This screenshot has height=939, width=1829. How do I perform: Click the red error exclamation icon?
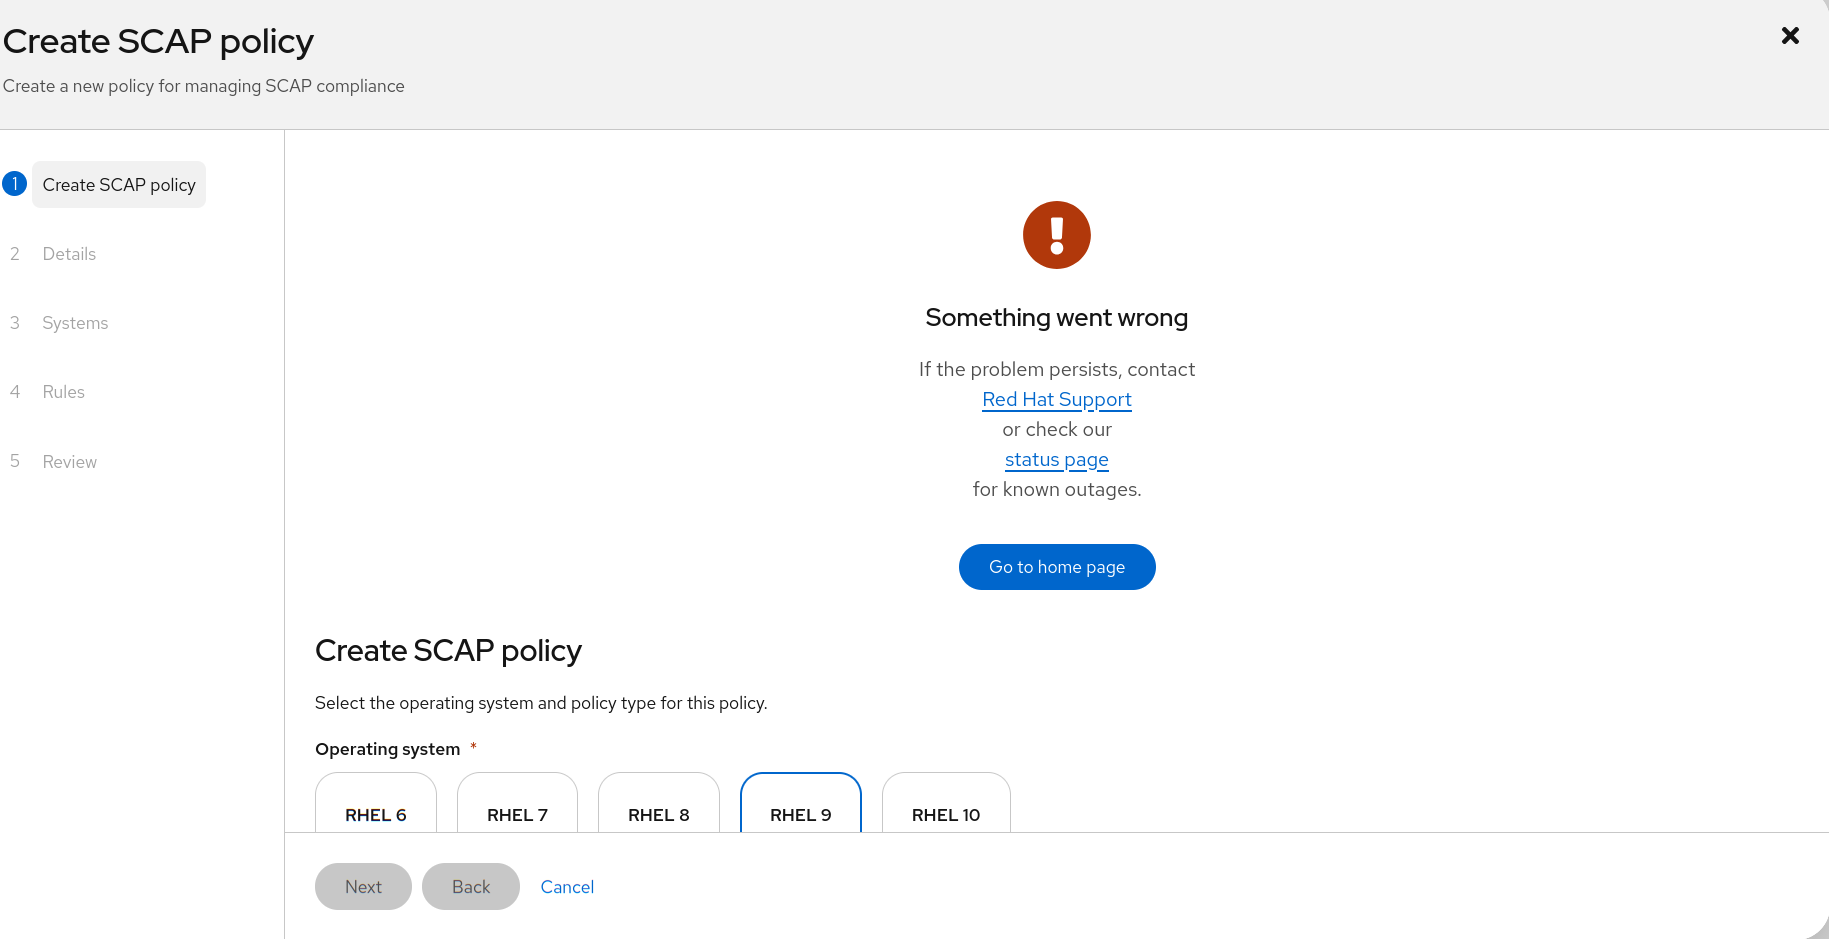(1056, 235)
